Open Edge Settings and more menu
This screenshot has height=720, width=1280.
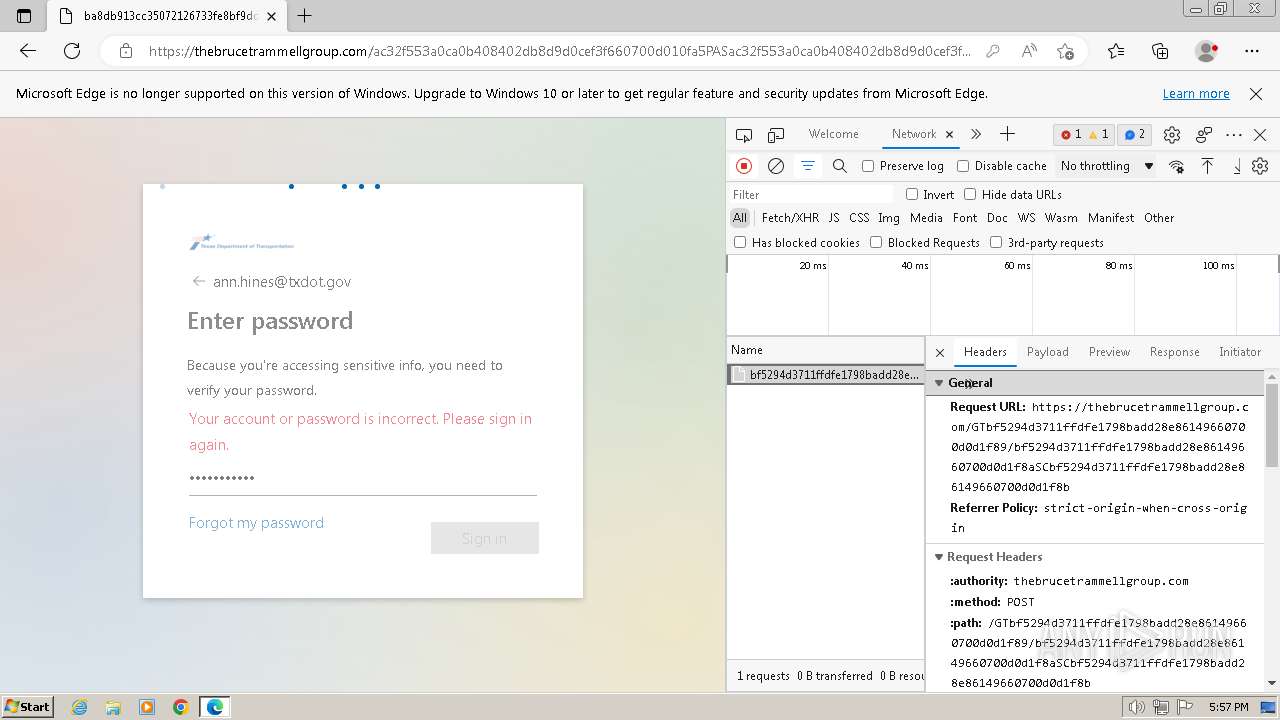[1252, 51]
